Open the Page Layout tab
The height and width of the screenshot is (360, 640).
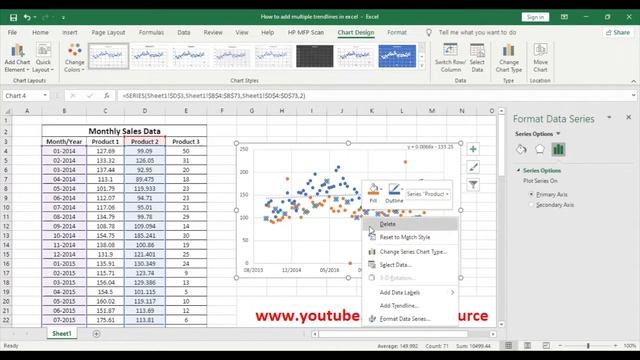pyautogui.click(x=108, y=32)
